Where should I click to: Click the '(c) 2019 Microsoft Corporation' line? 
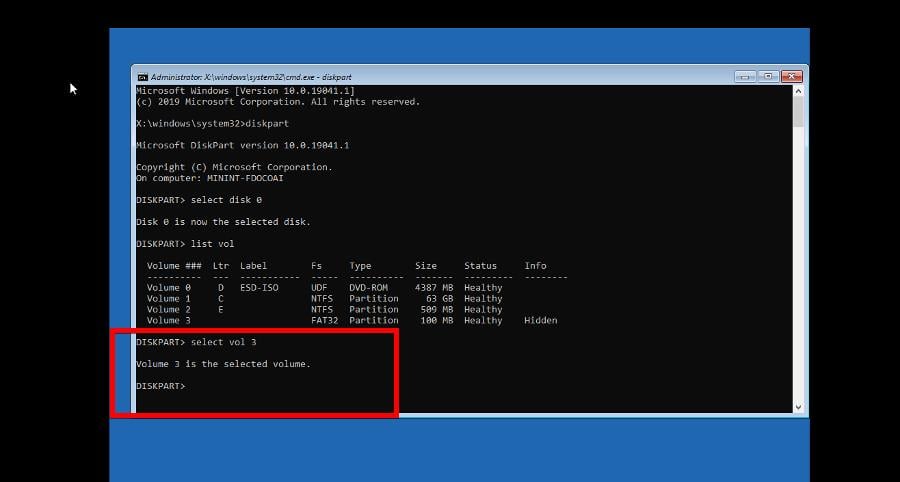pyautogui.click(x=278, y=102)
